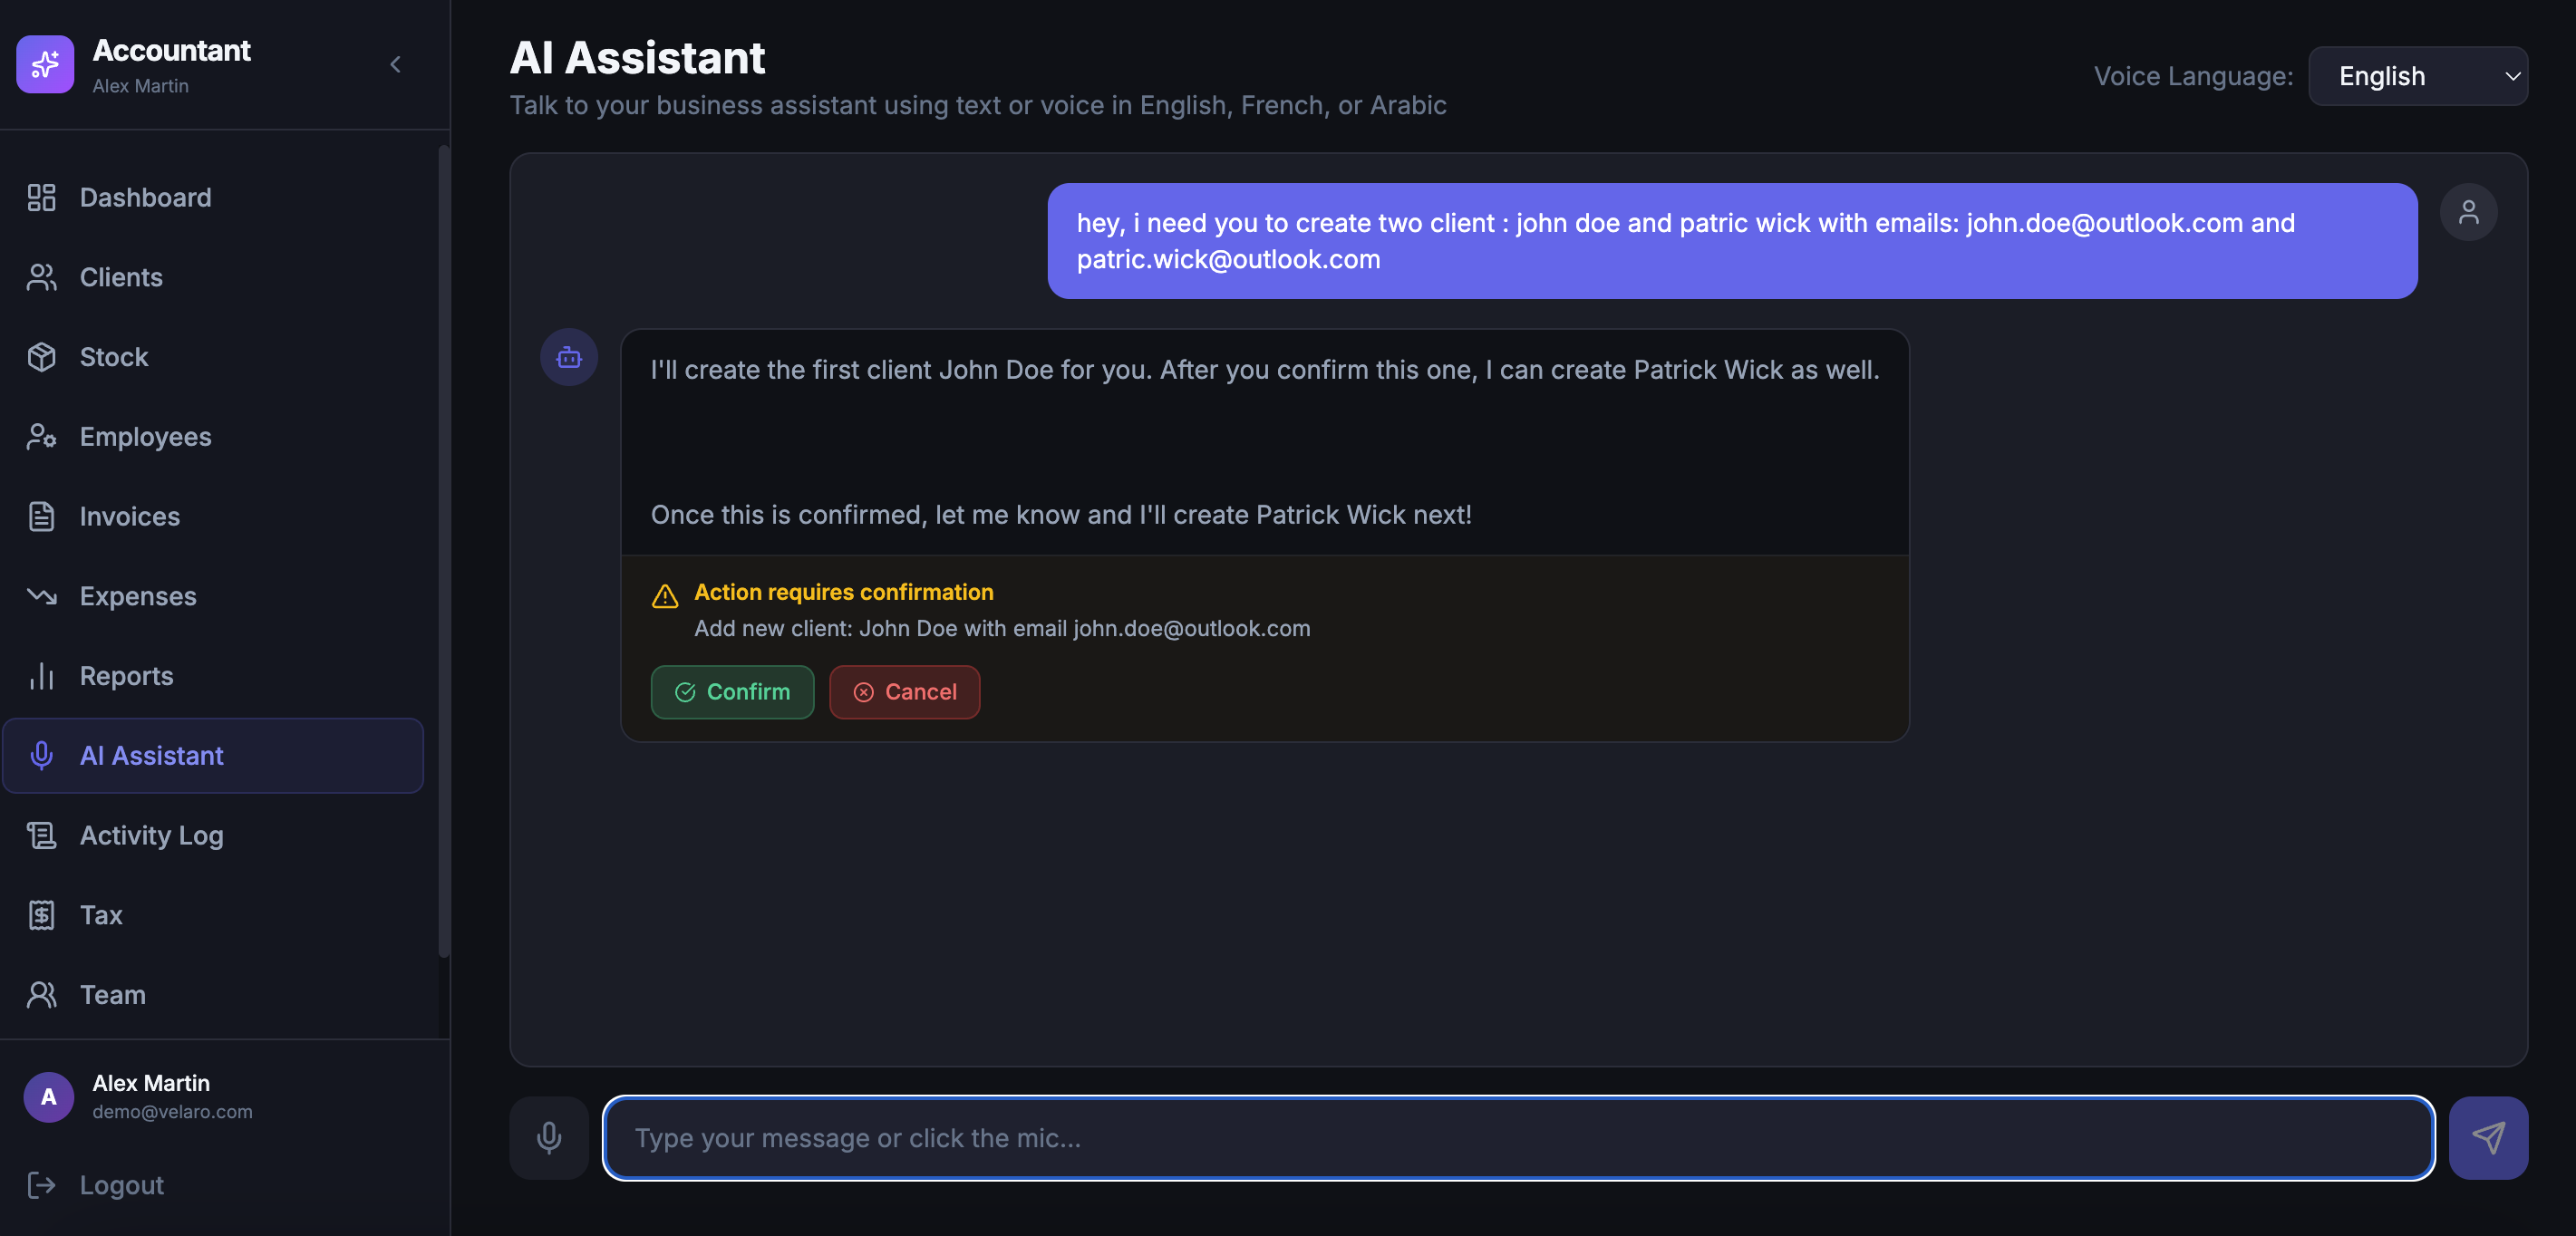Image resolution: width=2576 pixels, height=1236 pixels.
Task: Go to the Clients section
Action: (x=121, y=277)
